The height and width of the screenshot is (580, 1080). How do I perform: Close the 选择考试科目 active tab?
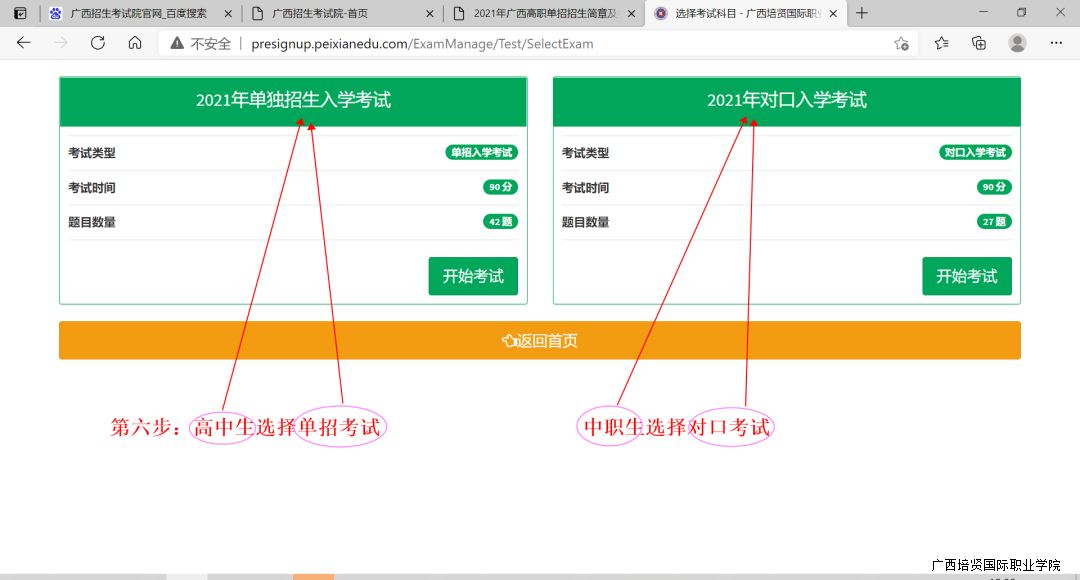(x=833, y=13)
